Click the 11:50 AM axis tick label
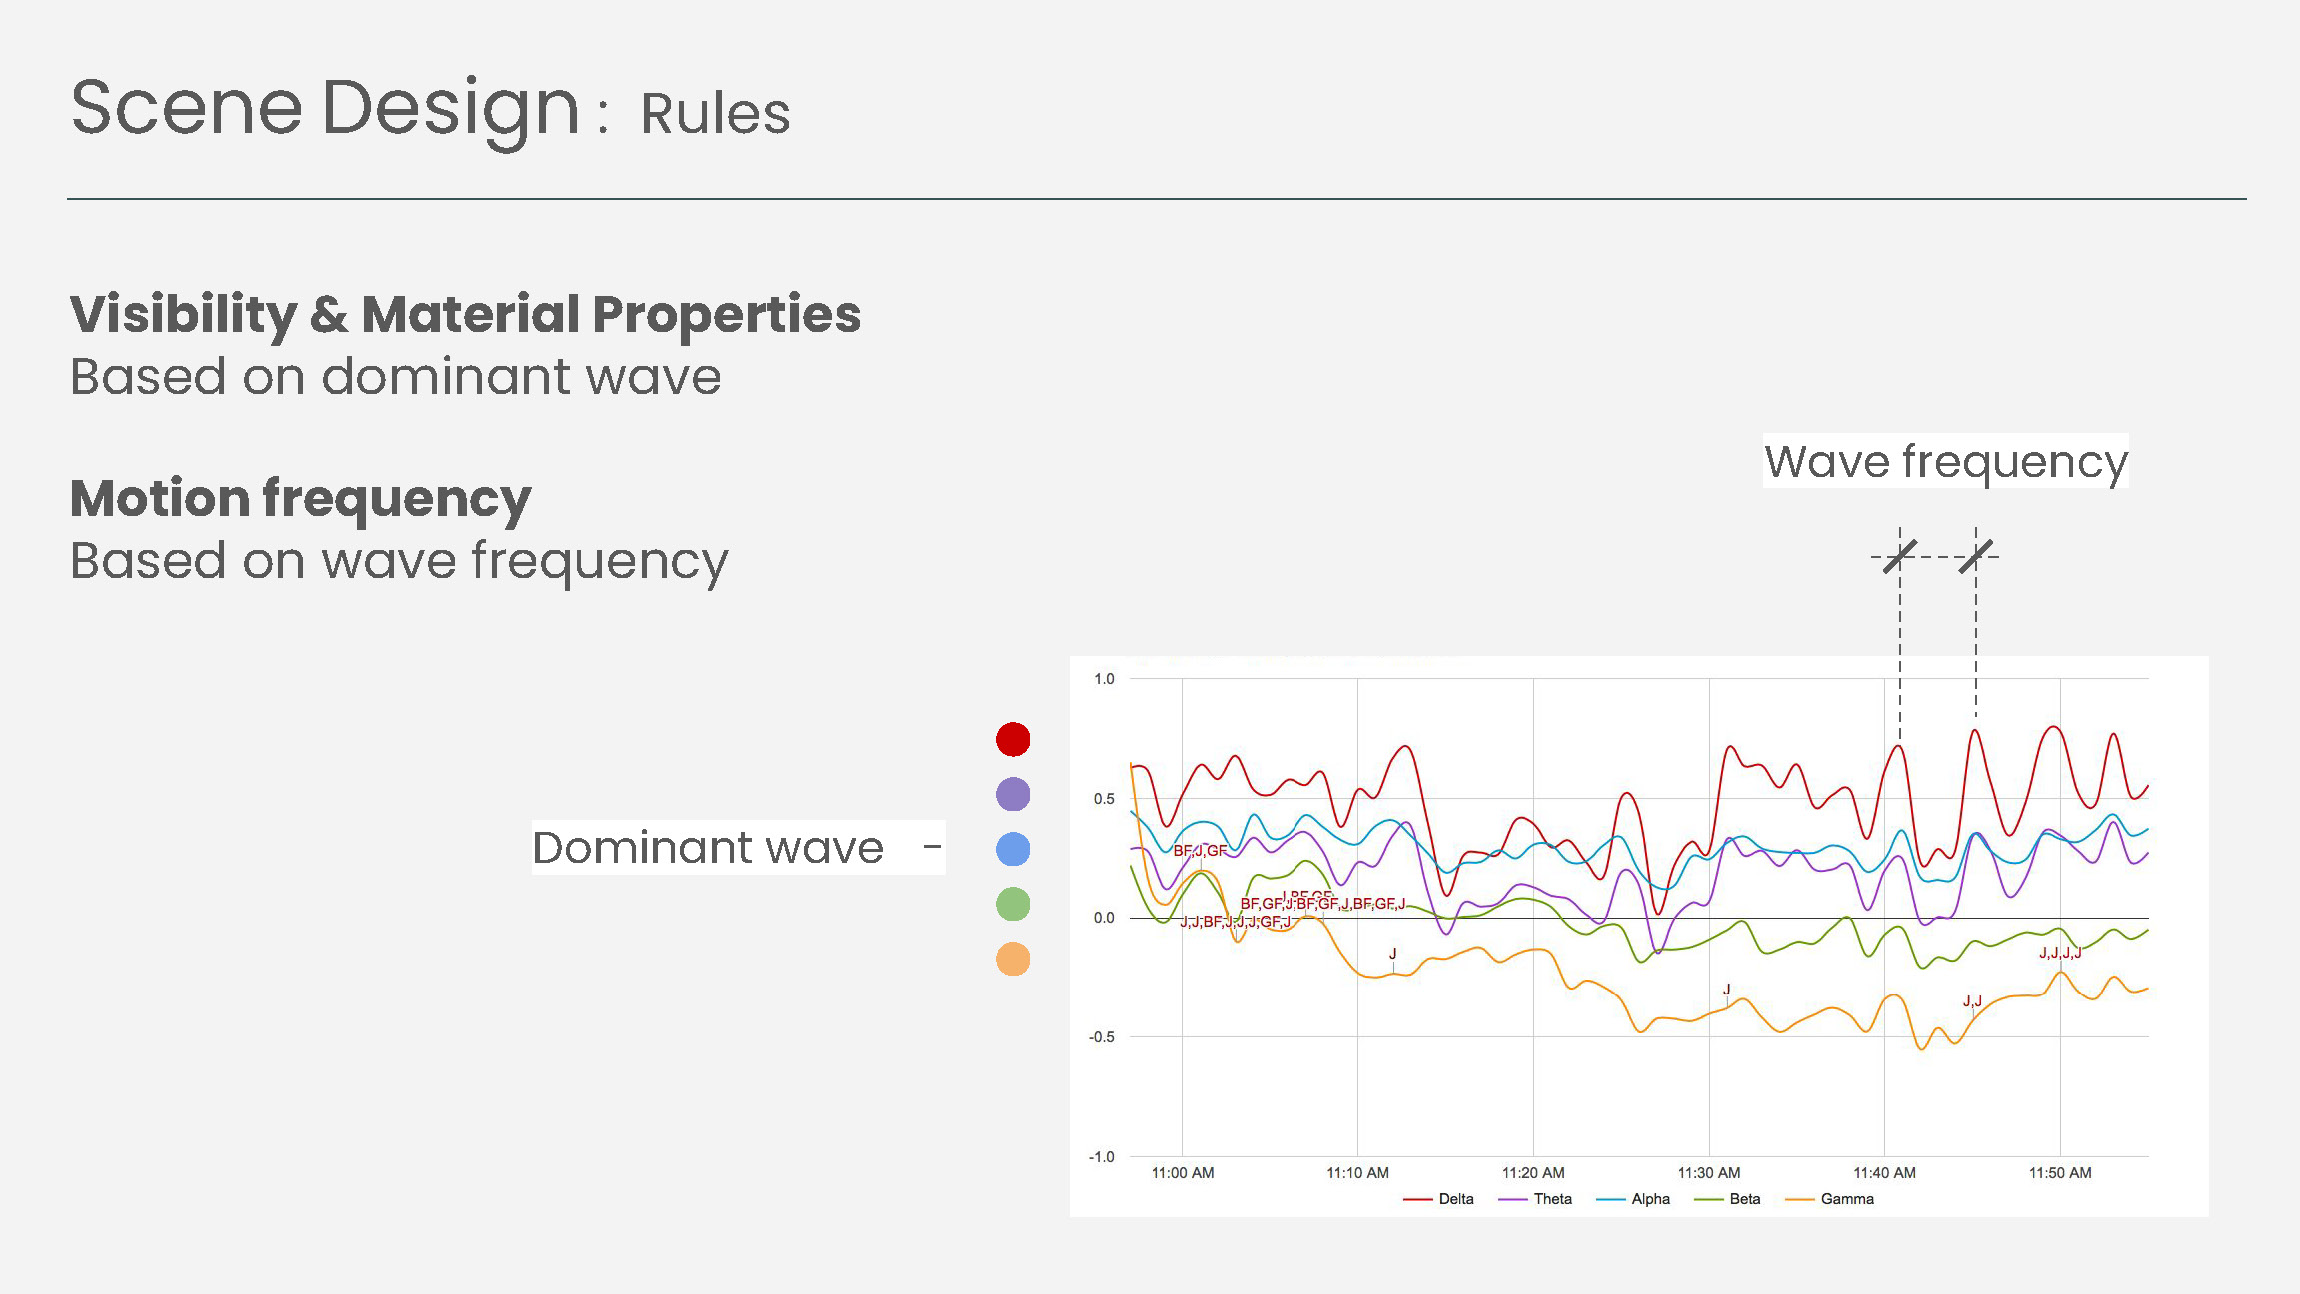The image size is (2300, 1294). click(x=2059, y=1173)
